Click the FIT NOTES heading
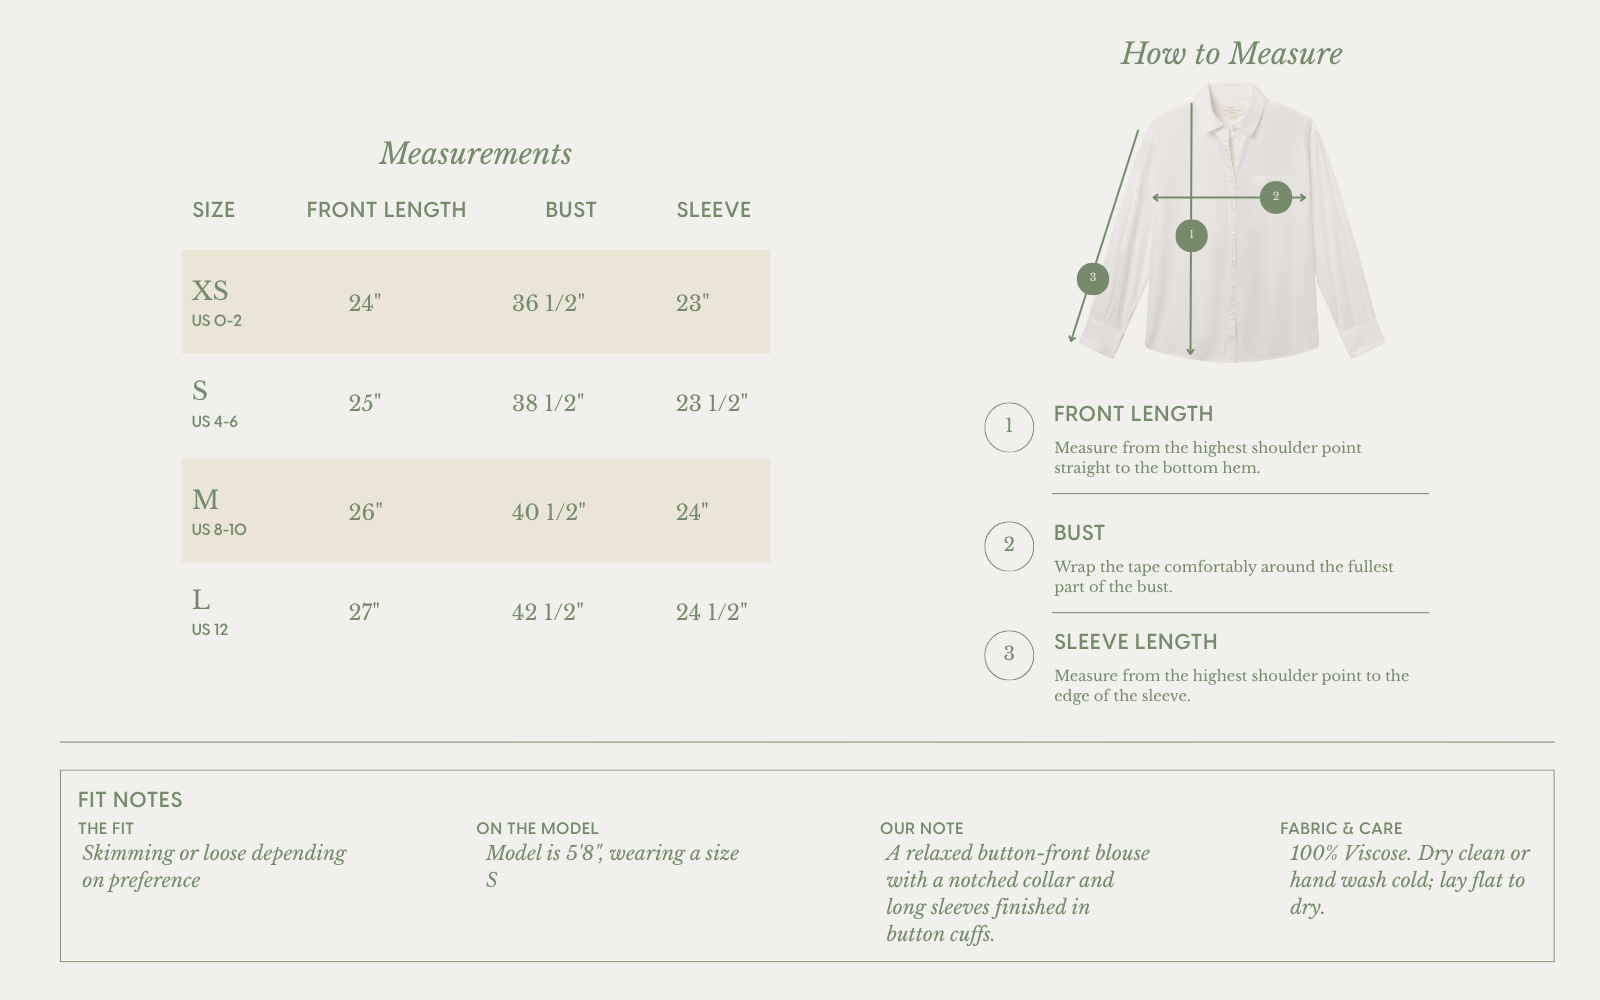Screen dimensions: 1600x1000 (130, 800)
